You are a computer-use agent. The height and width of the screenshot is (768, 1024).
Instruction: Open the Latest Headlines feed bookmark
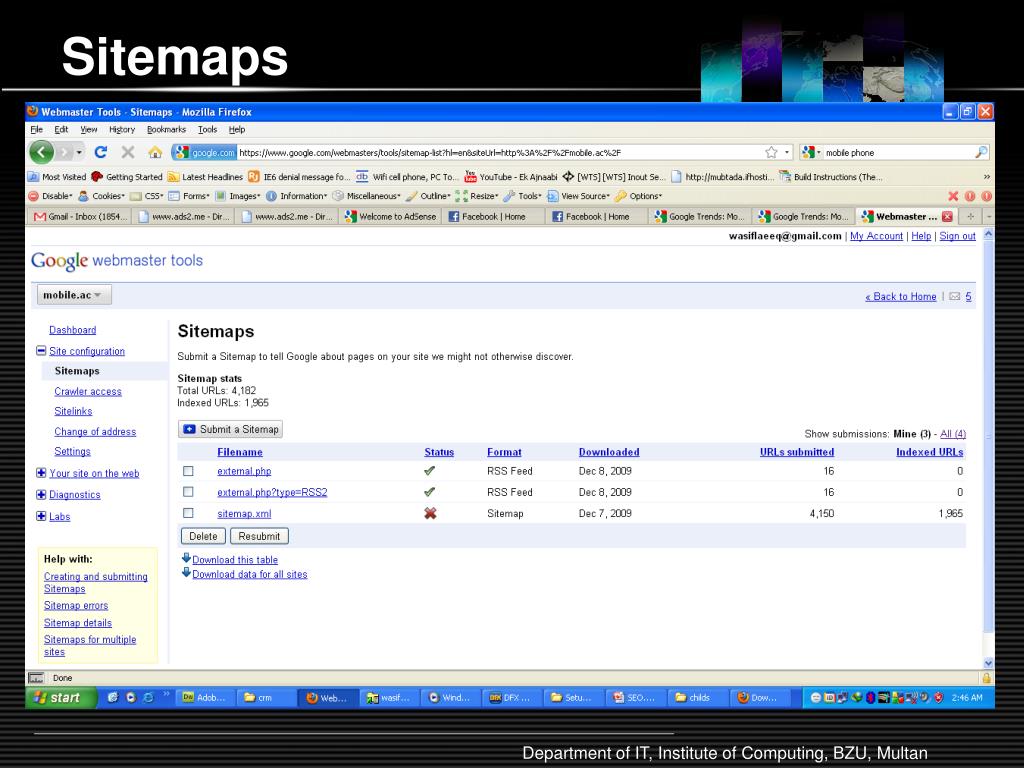[x=205, y=176]
